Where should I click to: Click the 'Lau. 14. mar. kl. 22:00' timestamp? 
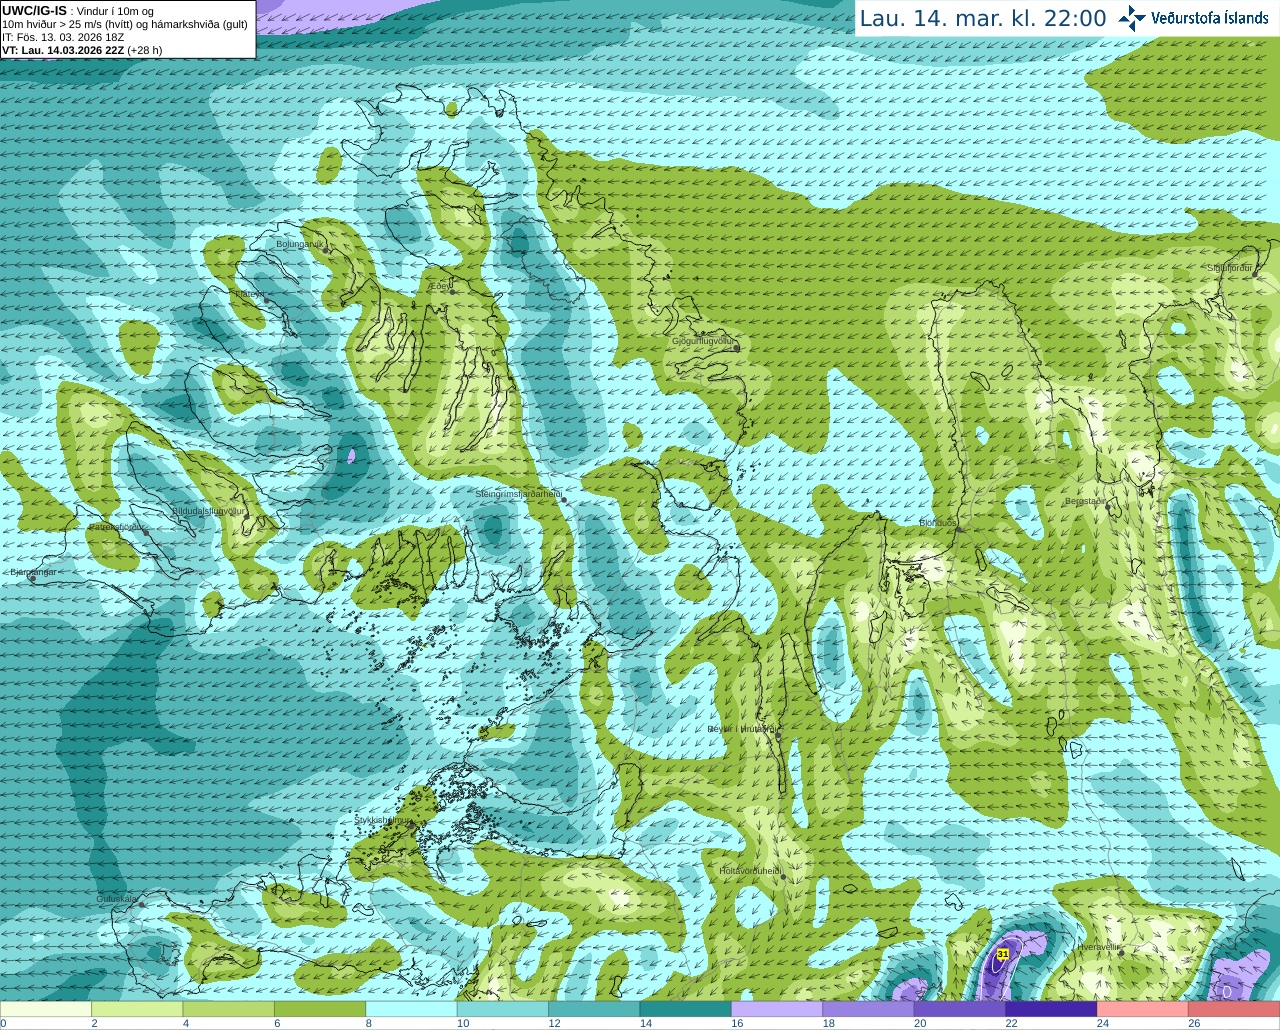[983, 18]
